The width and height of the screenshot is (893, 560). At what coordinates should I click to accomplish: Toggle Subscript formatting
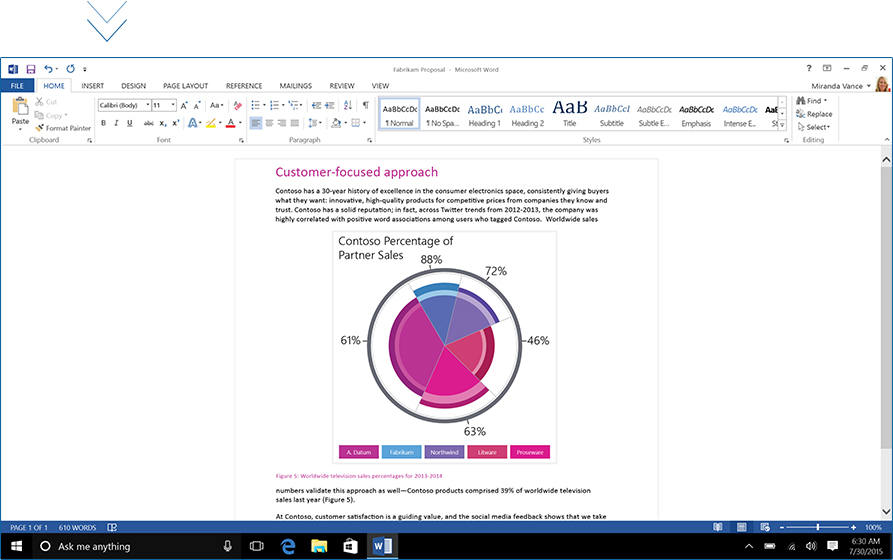[162, 123]
